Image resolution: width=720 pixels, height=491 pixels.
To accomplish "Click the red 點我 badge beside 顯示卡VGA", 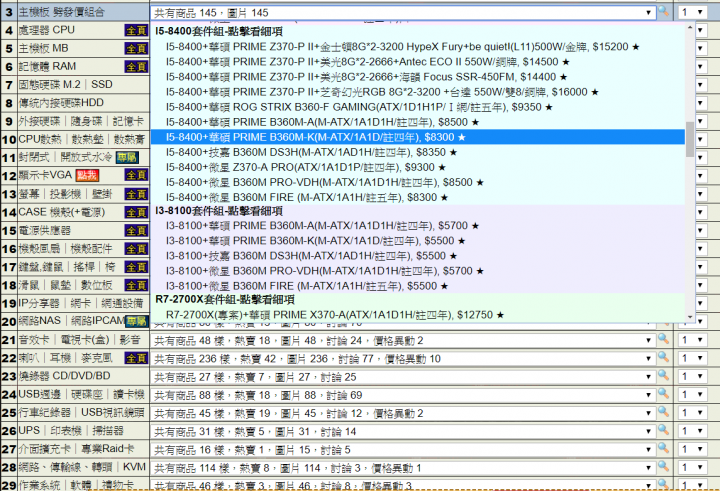I will coord(88,175).
